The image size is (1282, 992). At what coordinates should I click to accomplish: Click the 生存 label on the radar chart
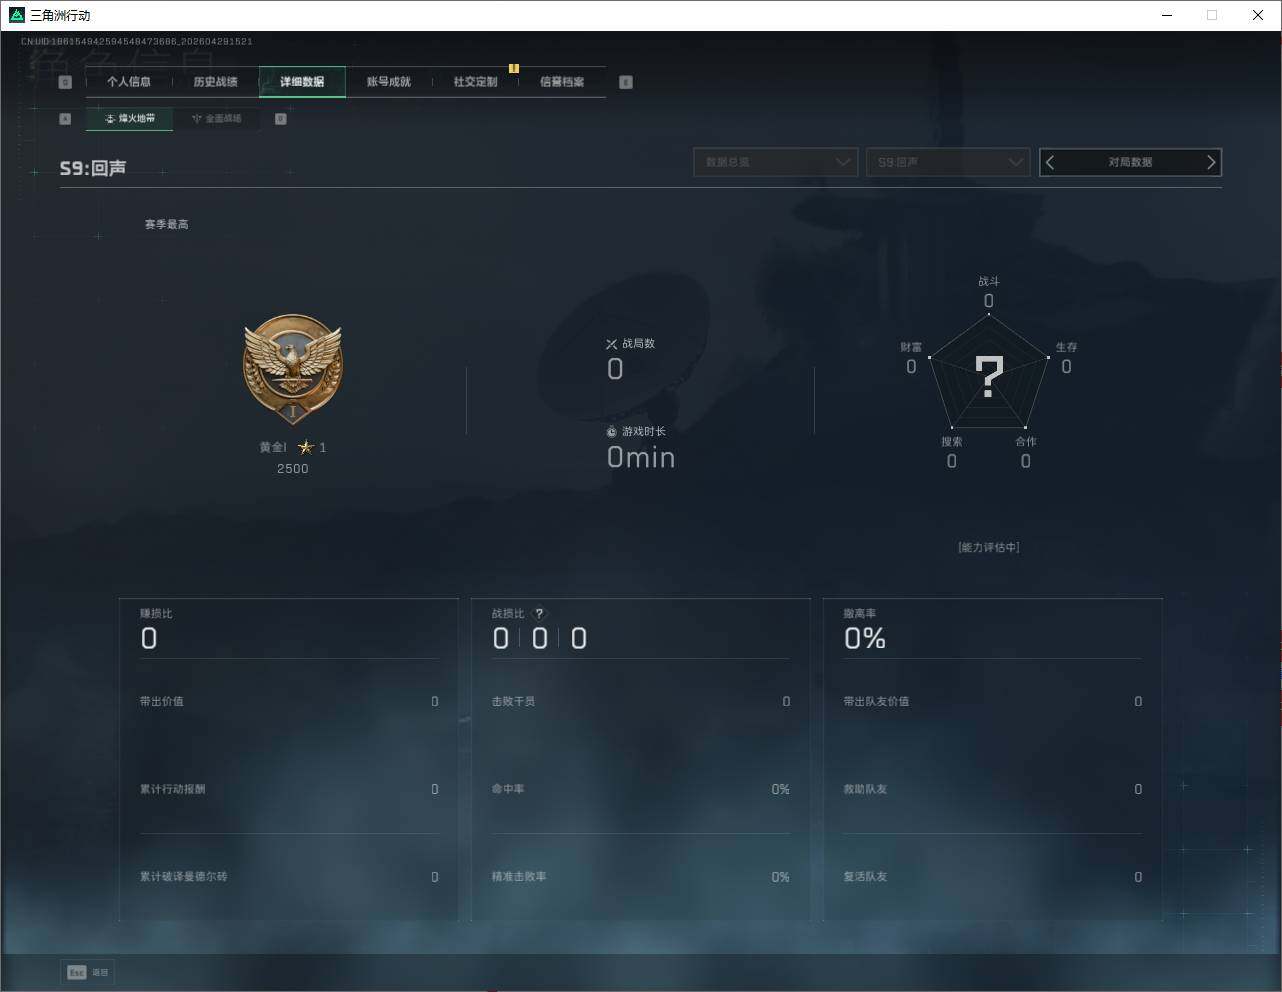pyautogui.click(x=1067, y=347)
